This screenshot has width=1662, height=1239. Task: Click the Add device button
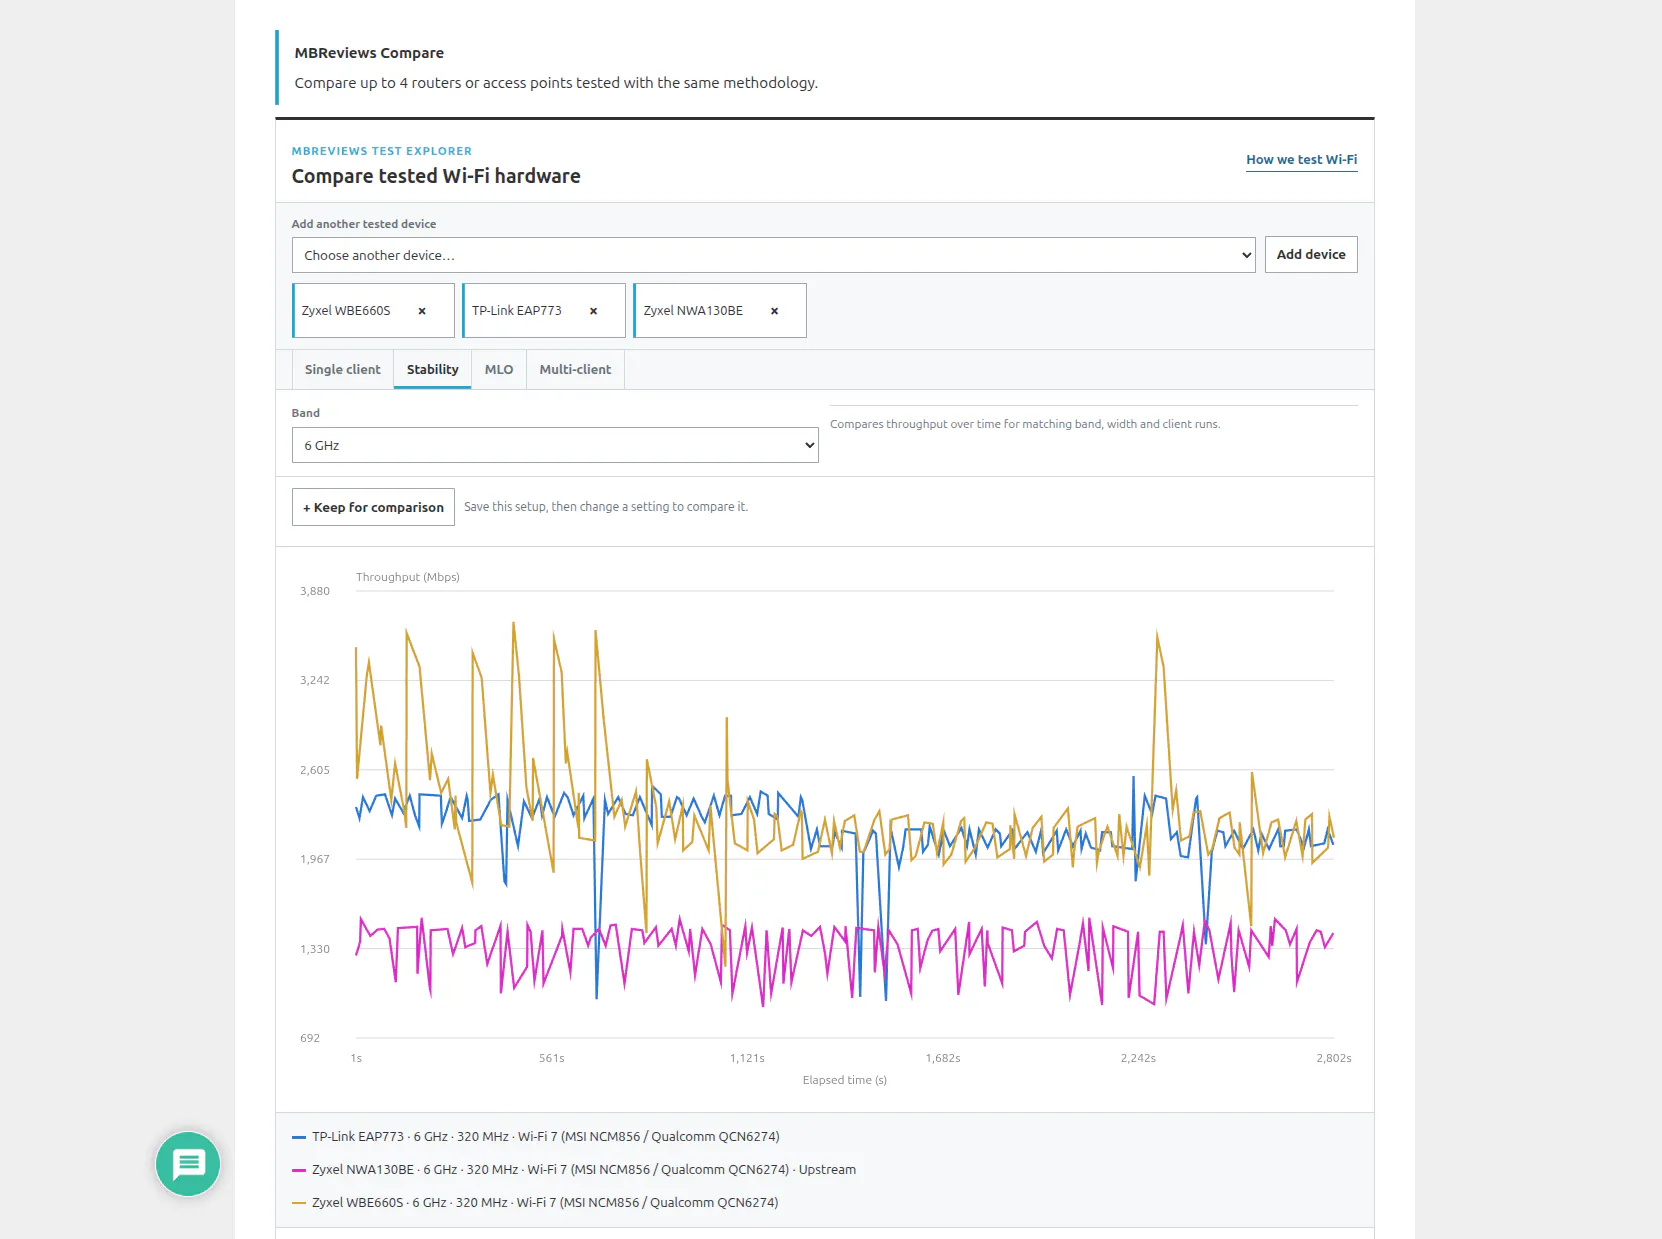pyautogui.click(x=1311, y=255)
